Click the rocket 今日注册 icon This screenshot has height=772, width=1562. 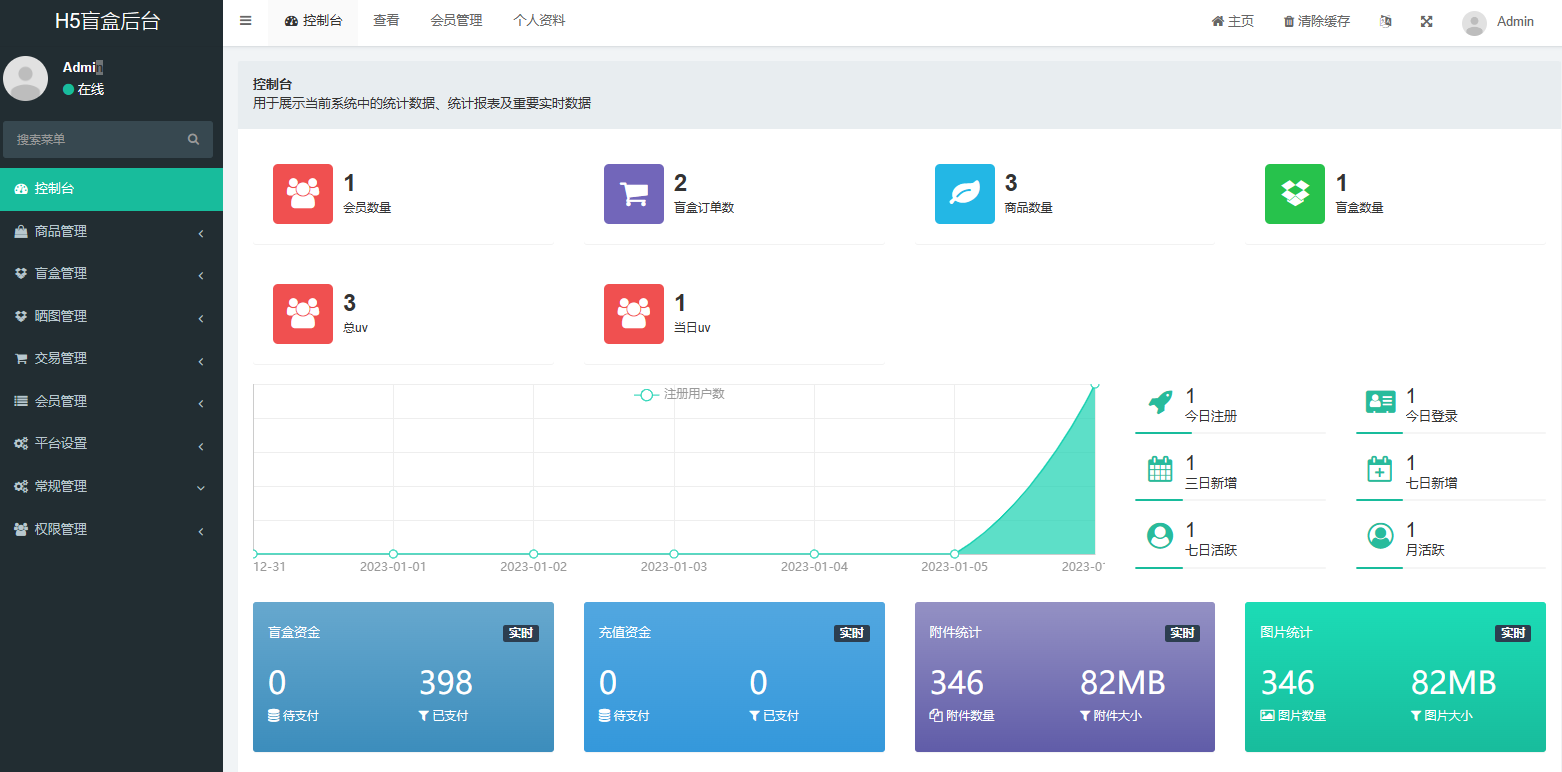pyautogui.click(x=1160, y=403)
